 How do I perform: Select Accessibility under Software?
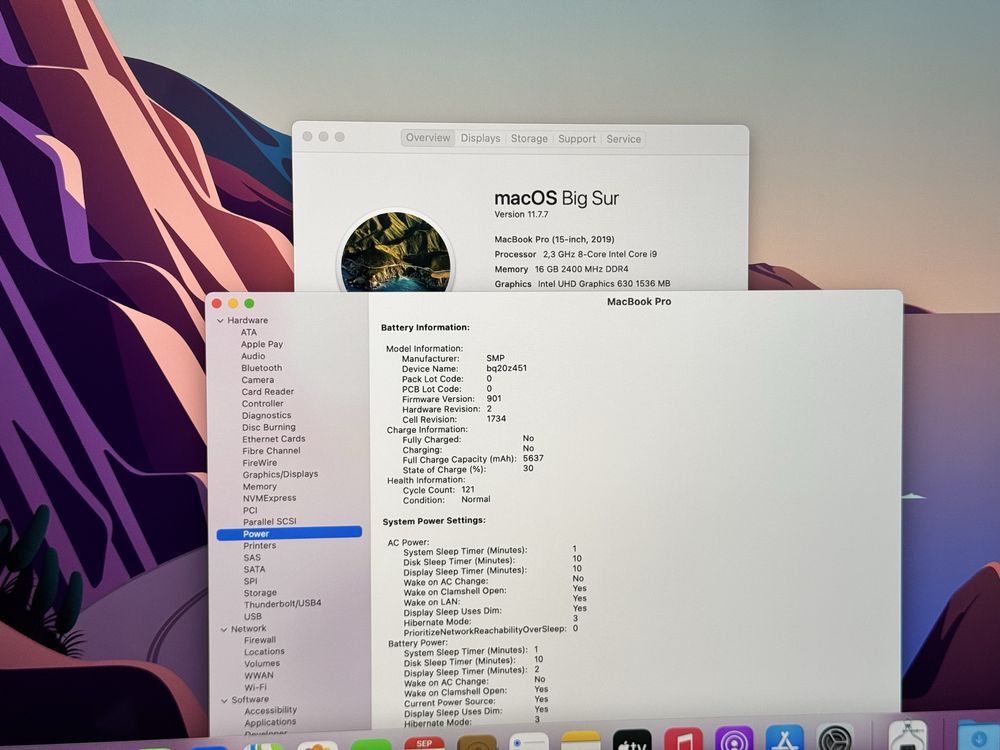270,710
